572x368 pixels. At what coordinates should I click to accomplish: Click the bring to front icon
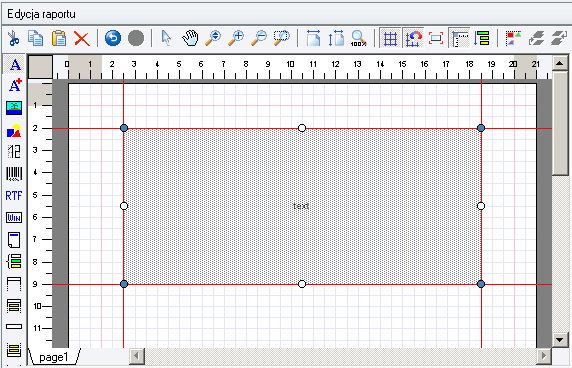point(559,38)
